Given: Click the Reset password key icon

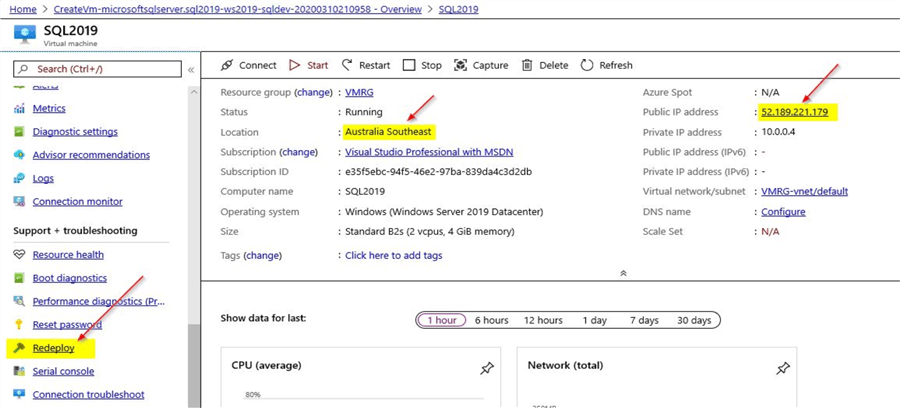Looking at the screenshot, I should tap(20, 325).
